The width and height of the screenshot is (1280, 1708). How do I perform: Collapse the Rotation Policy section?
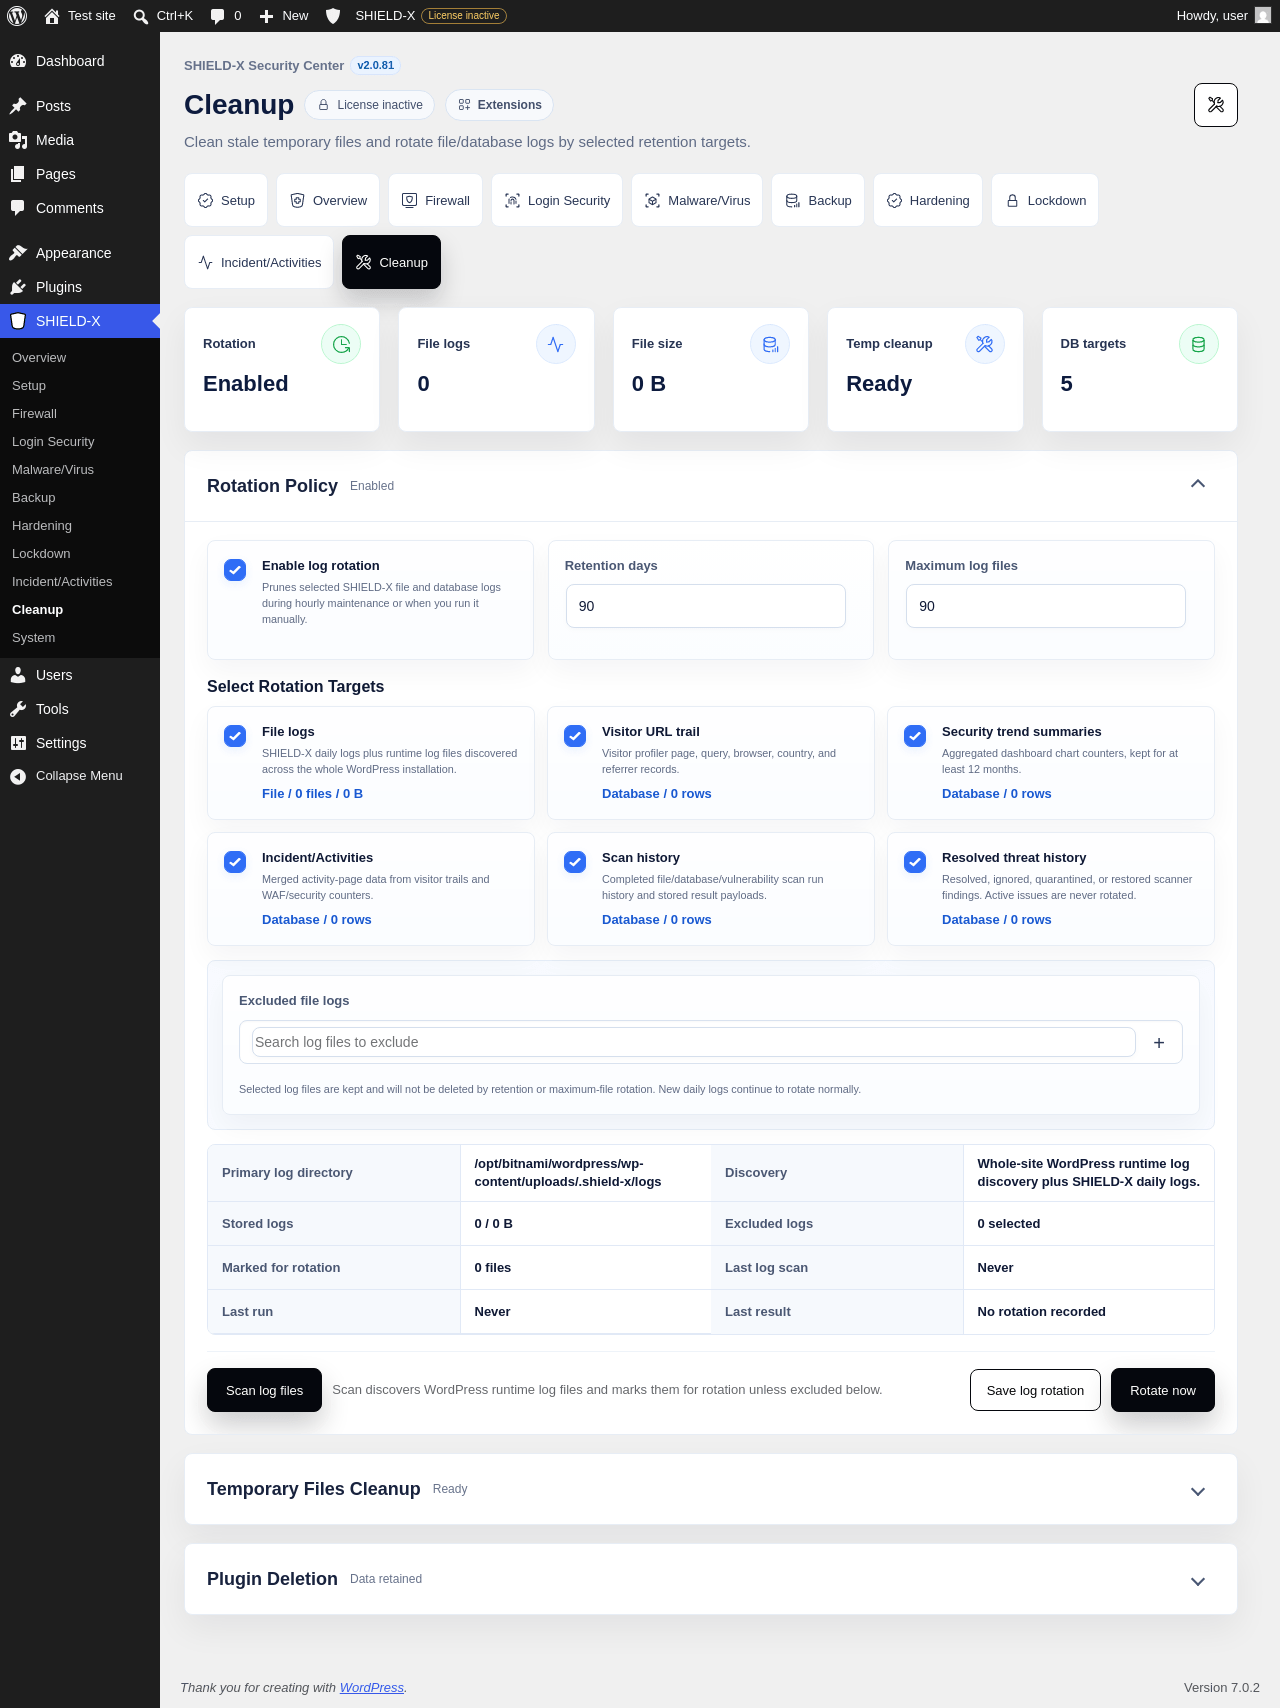[1198, 484]
